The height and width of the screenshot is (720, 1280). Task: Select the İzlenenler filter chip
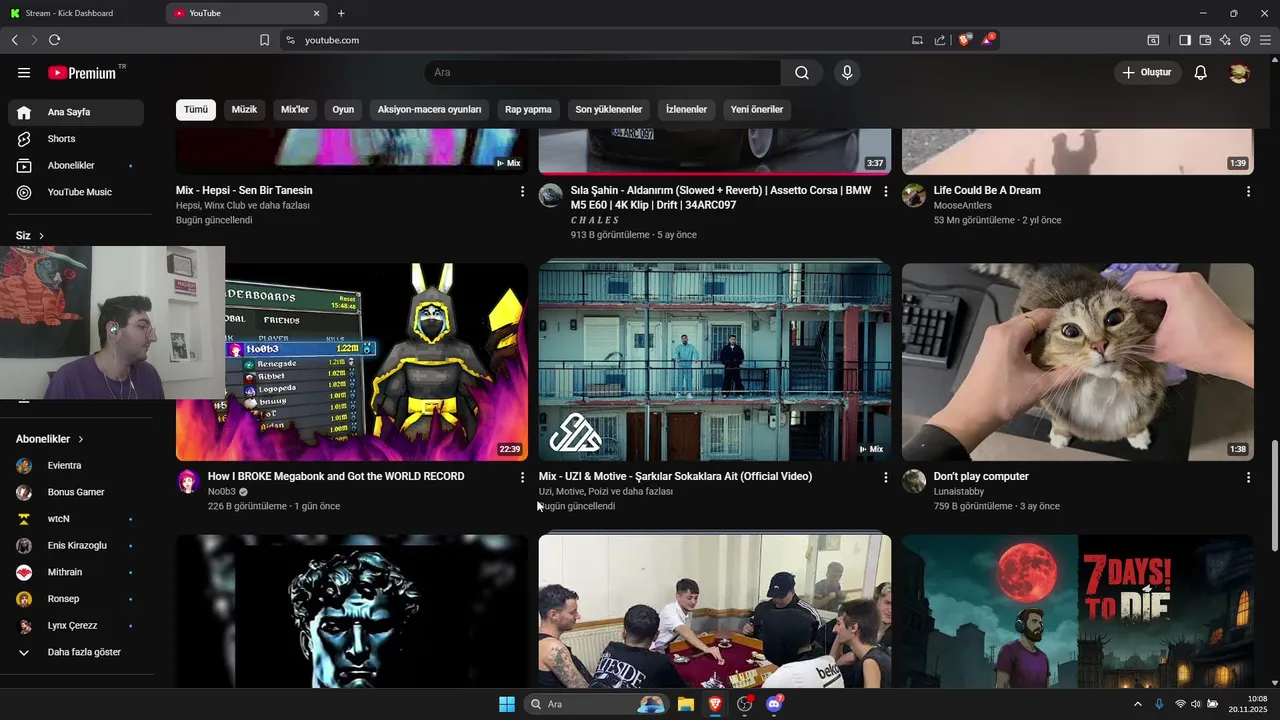(x=686, y=109)
